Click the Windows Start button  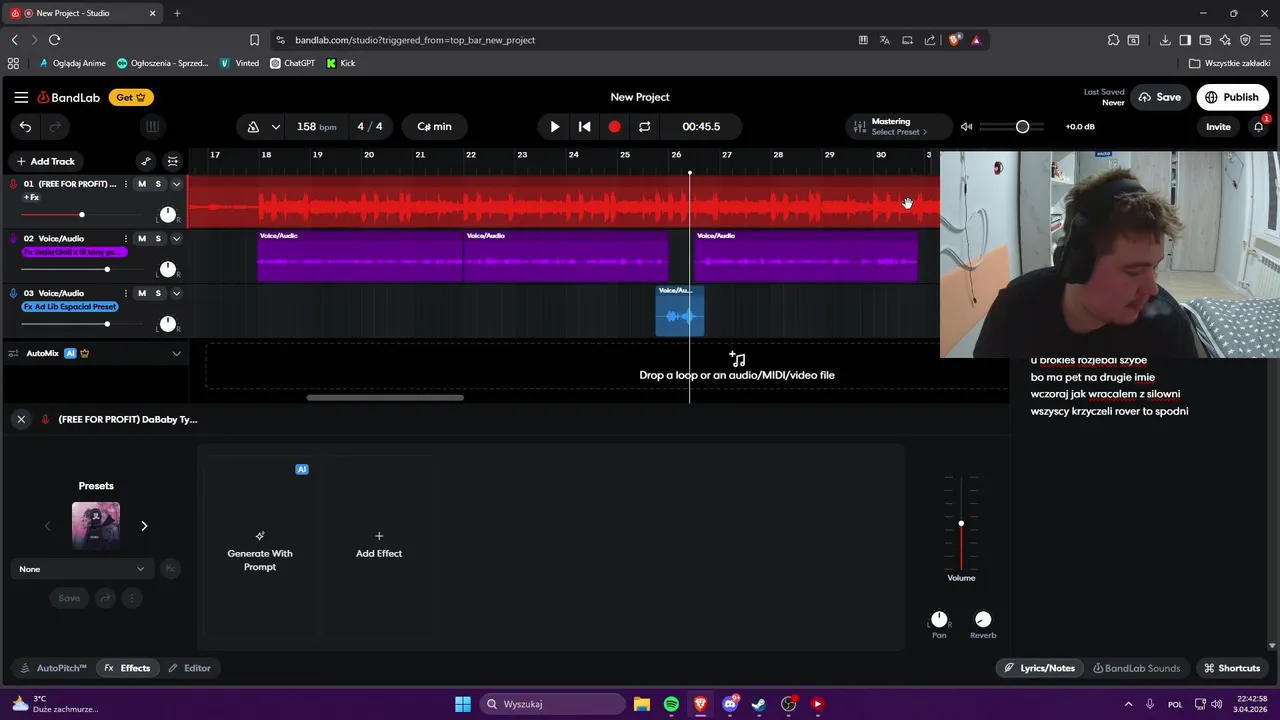click(x=463, y=704)
